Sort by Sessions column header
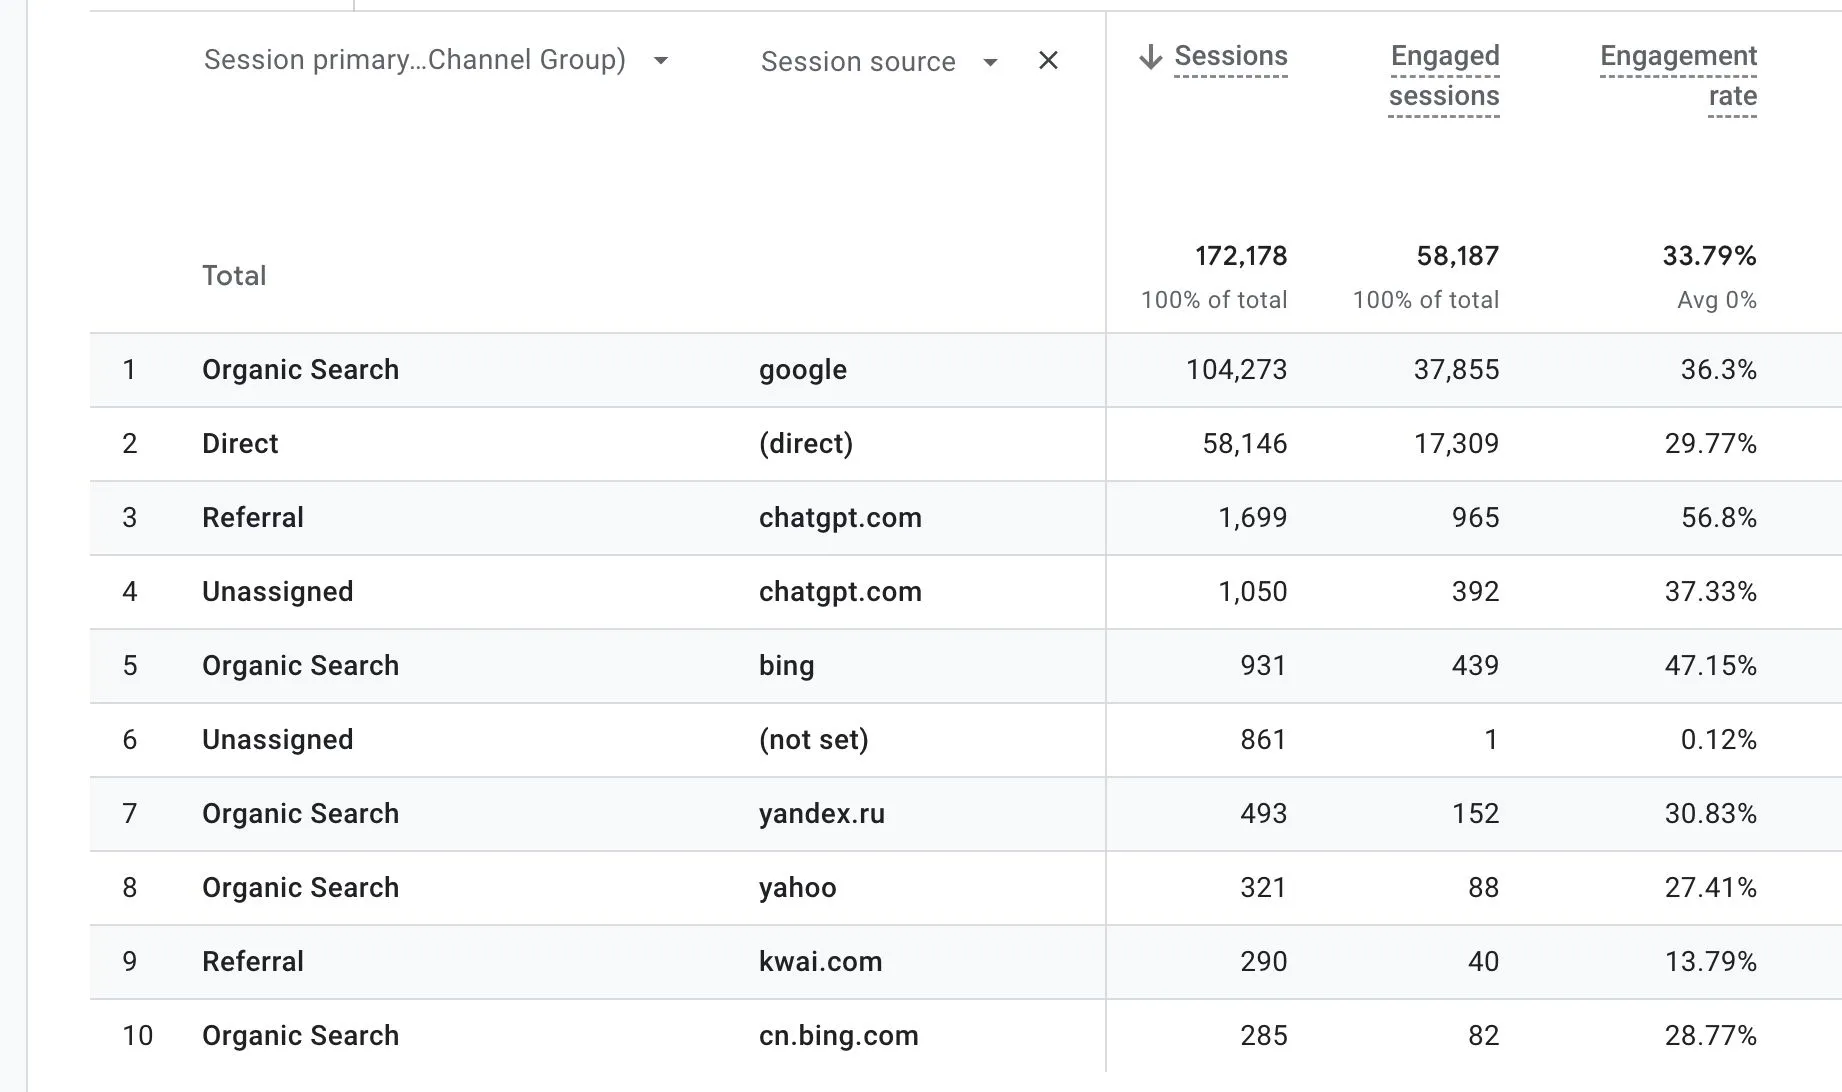Image resolution: width=1842 pixels, height=1092 pixels. (1231, 56)
